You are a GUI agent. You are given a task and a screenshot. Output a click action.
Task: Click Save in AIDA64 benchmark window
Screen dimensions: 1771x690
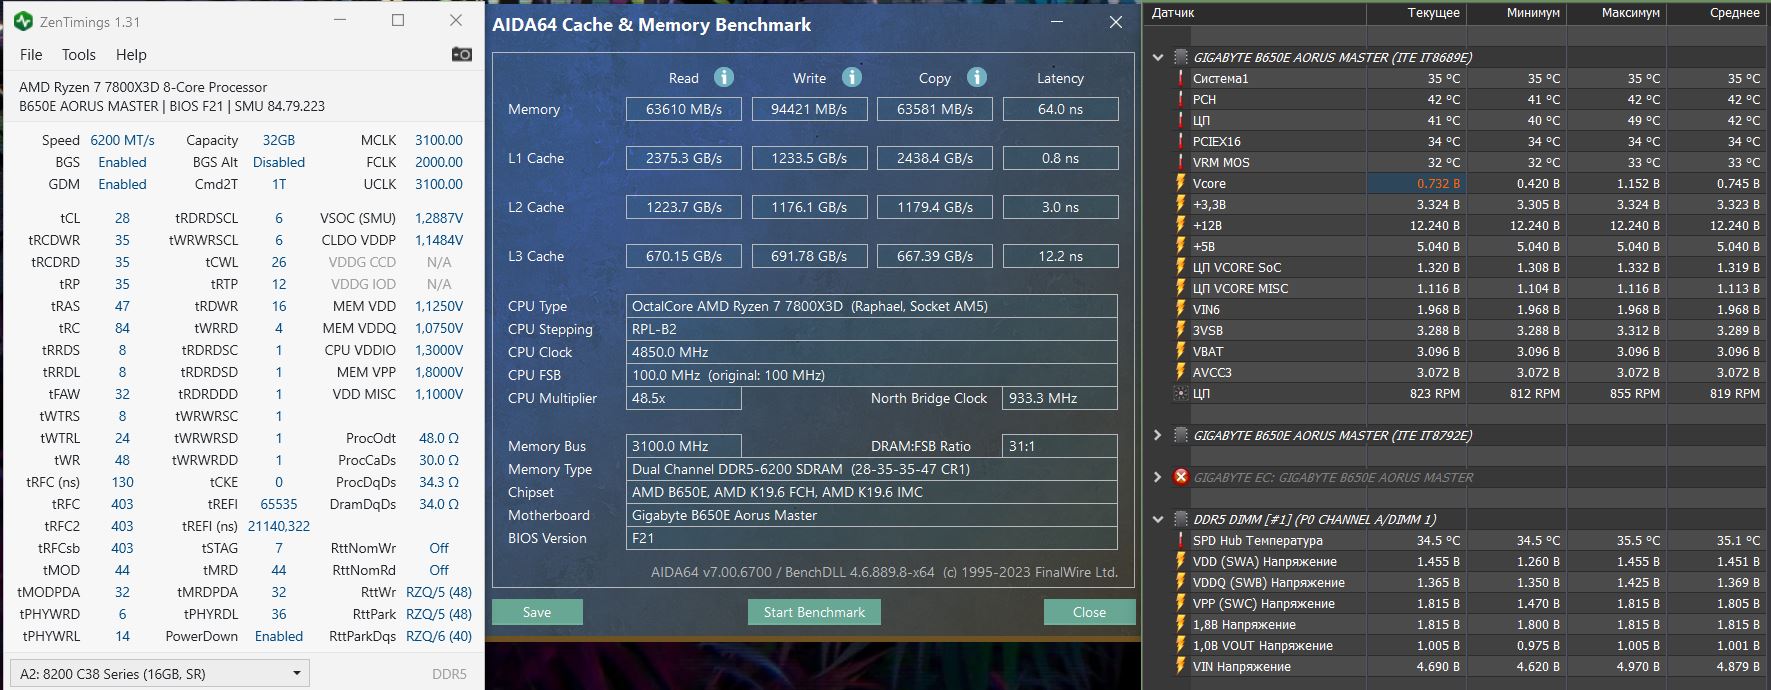[537, 612]
